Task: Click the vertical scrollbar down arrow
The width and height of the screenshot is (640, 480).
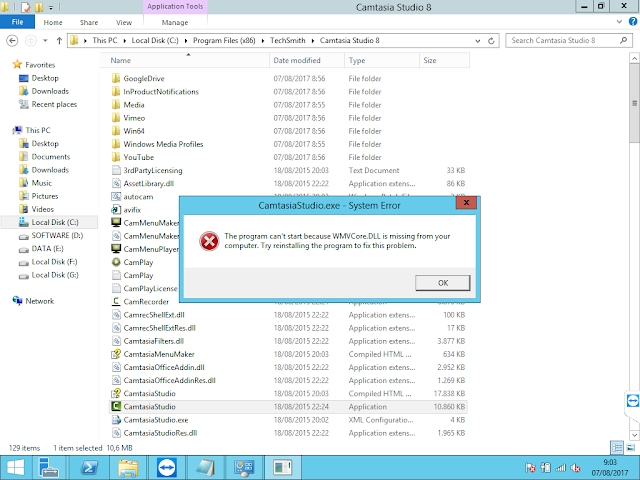Action: click(634, 435)
